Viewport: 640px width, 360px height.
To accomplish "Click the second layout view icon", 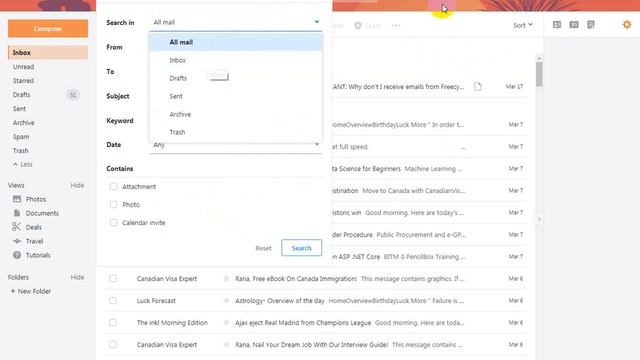I will point(574,25).
